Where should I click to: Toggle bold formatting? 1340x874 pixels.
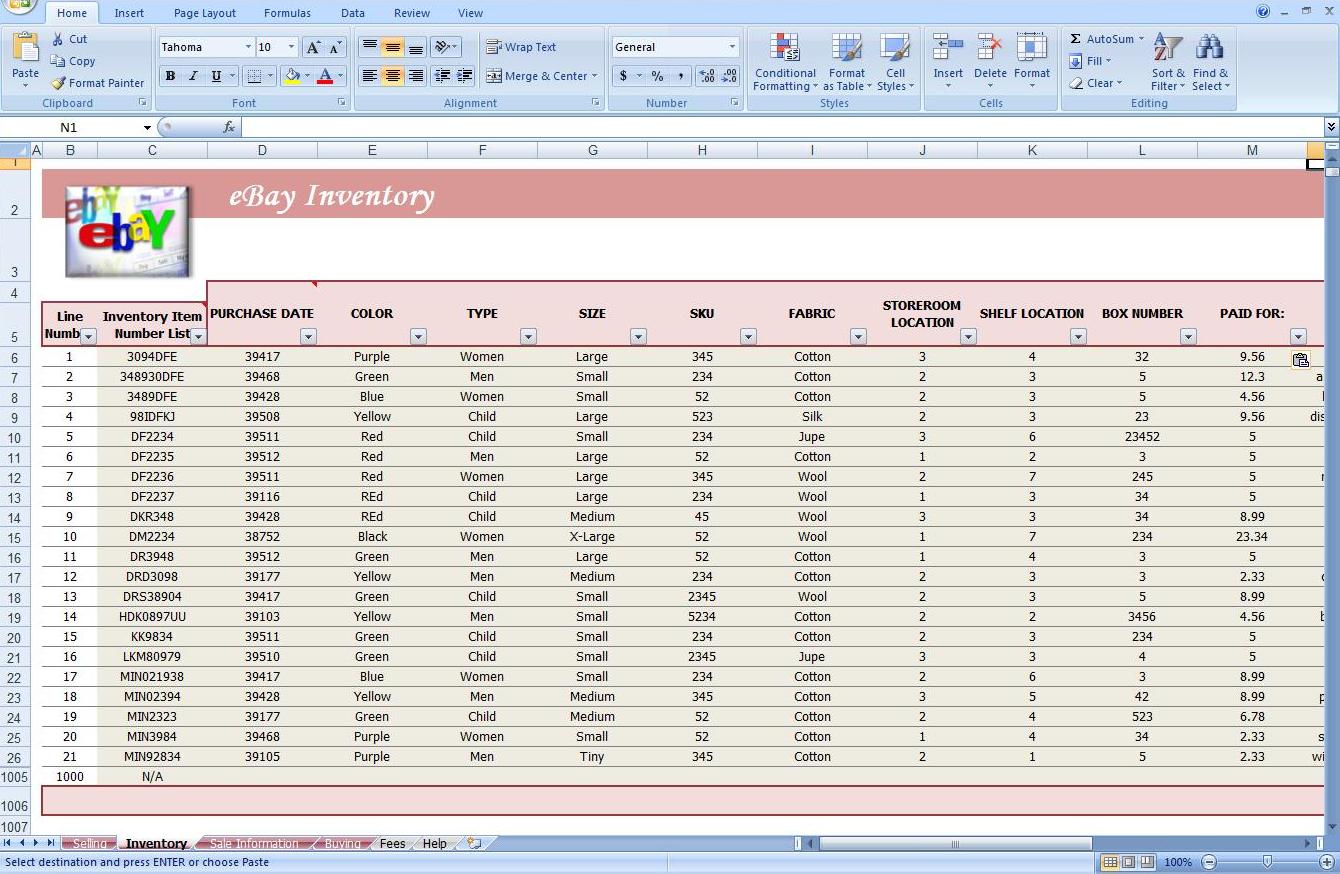click(x=170, y=76)
